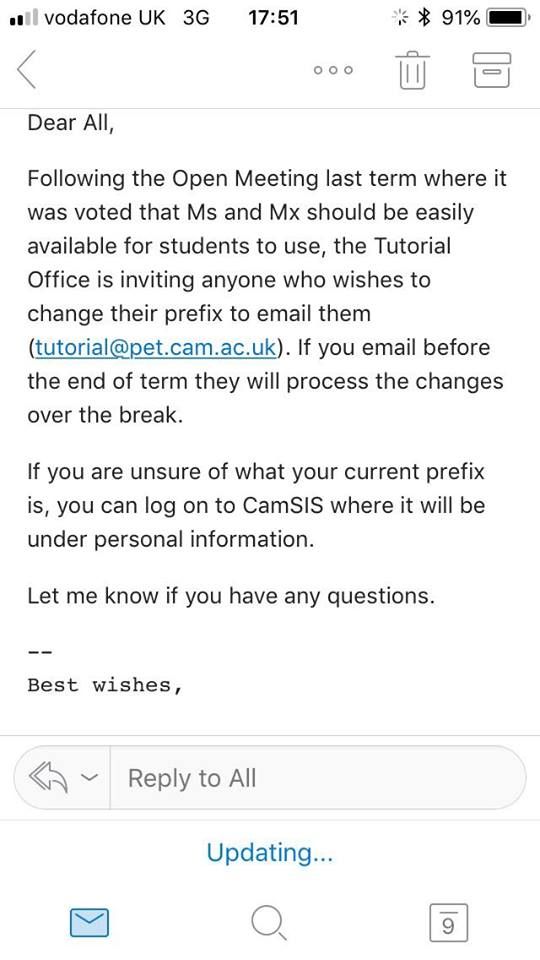Image resolution: width=540 pixels, height=960 pixels.
Task: Tap the paragraph mentioning CamSIS
Action: pyautogui.click(x=256, y=506)
